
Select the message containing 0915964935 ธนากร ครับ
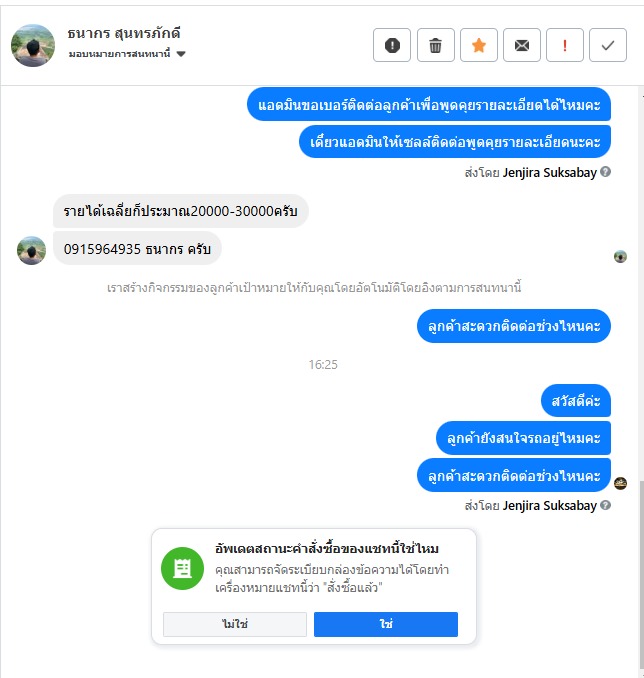[x=137, y=249]
